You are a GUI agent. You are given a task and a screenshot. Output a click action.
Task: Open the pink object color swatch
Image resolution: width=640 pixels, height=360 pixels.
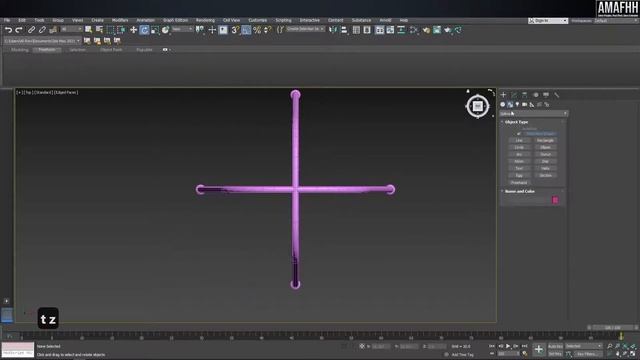click(555, 200)
